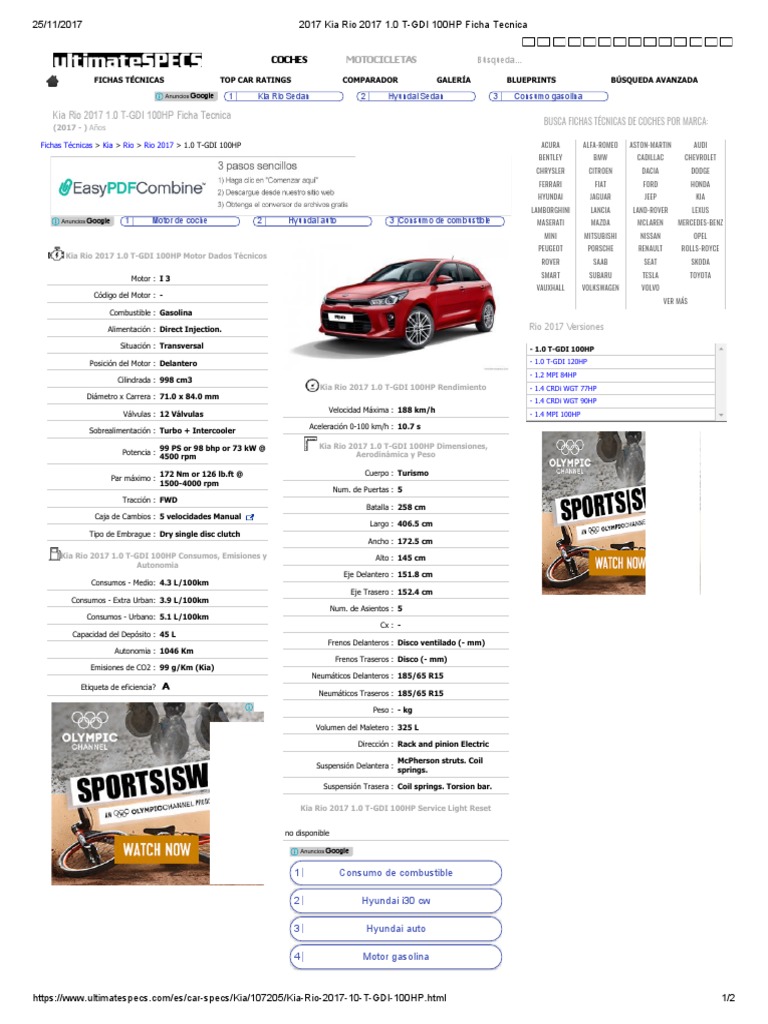
Task: Click the Kia Rio Sedan ad link
Action: (x=283, y=97)
